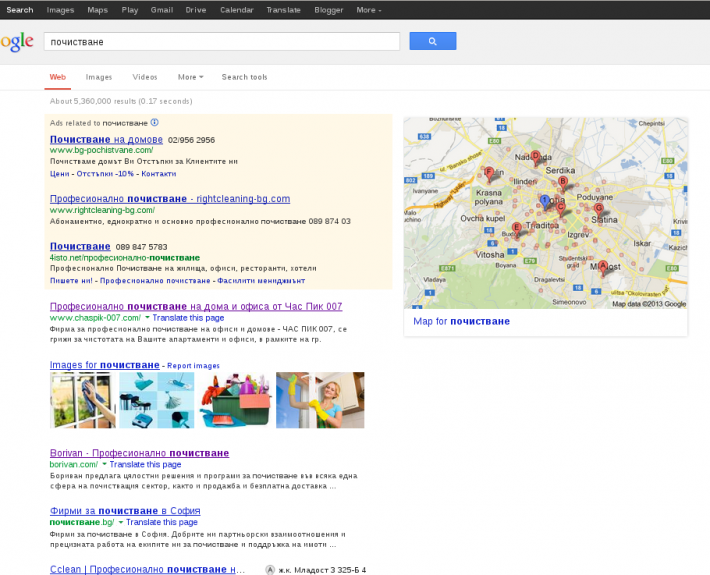Open Drive in the top bar
710x575 pixels.
[x=196, y=10]
